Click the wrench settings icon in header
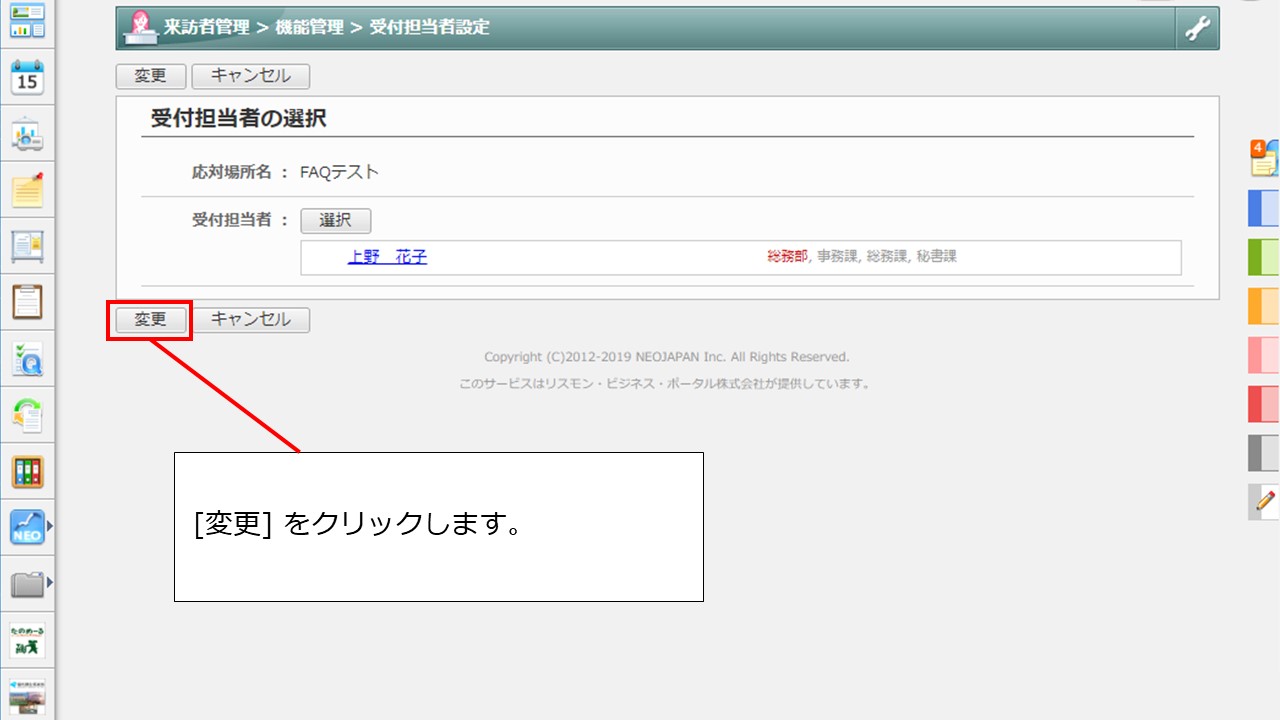1280x720 pixels. point(1197,28)
